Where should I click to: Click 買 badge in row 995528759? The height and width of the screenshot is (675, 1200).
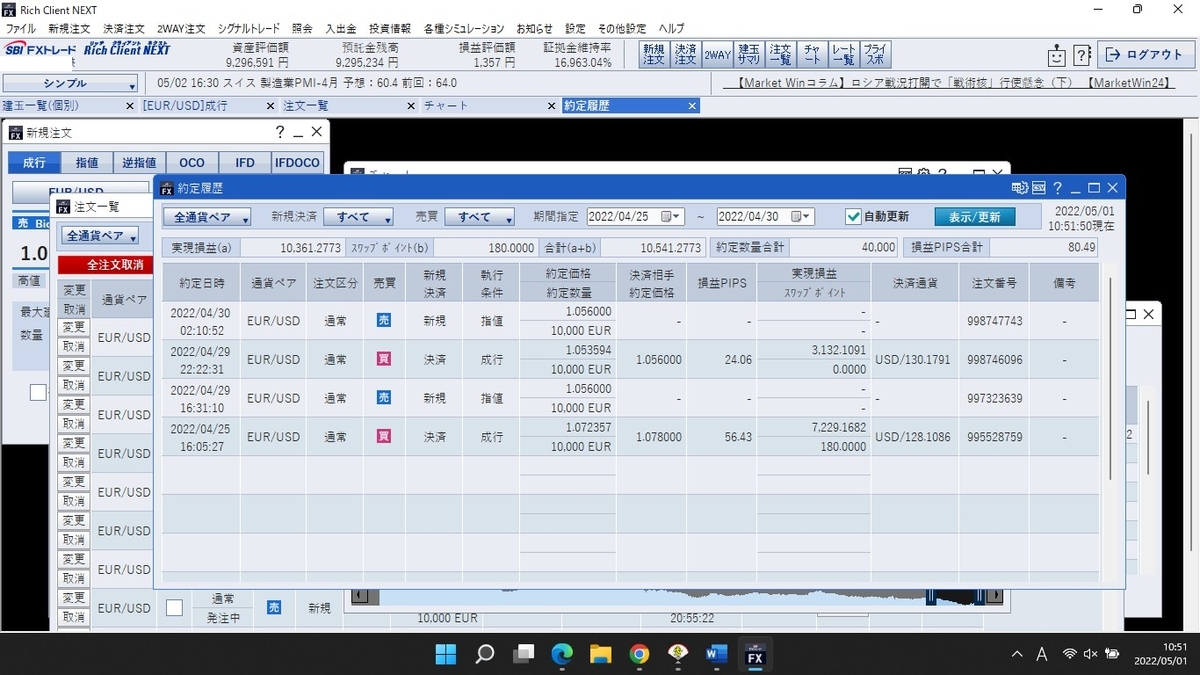(384, 436)
